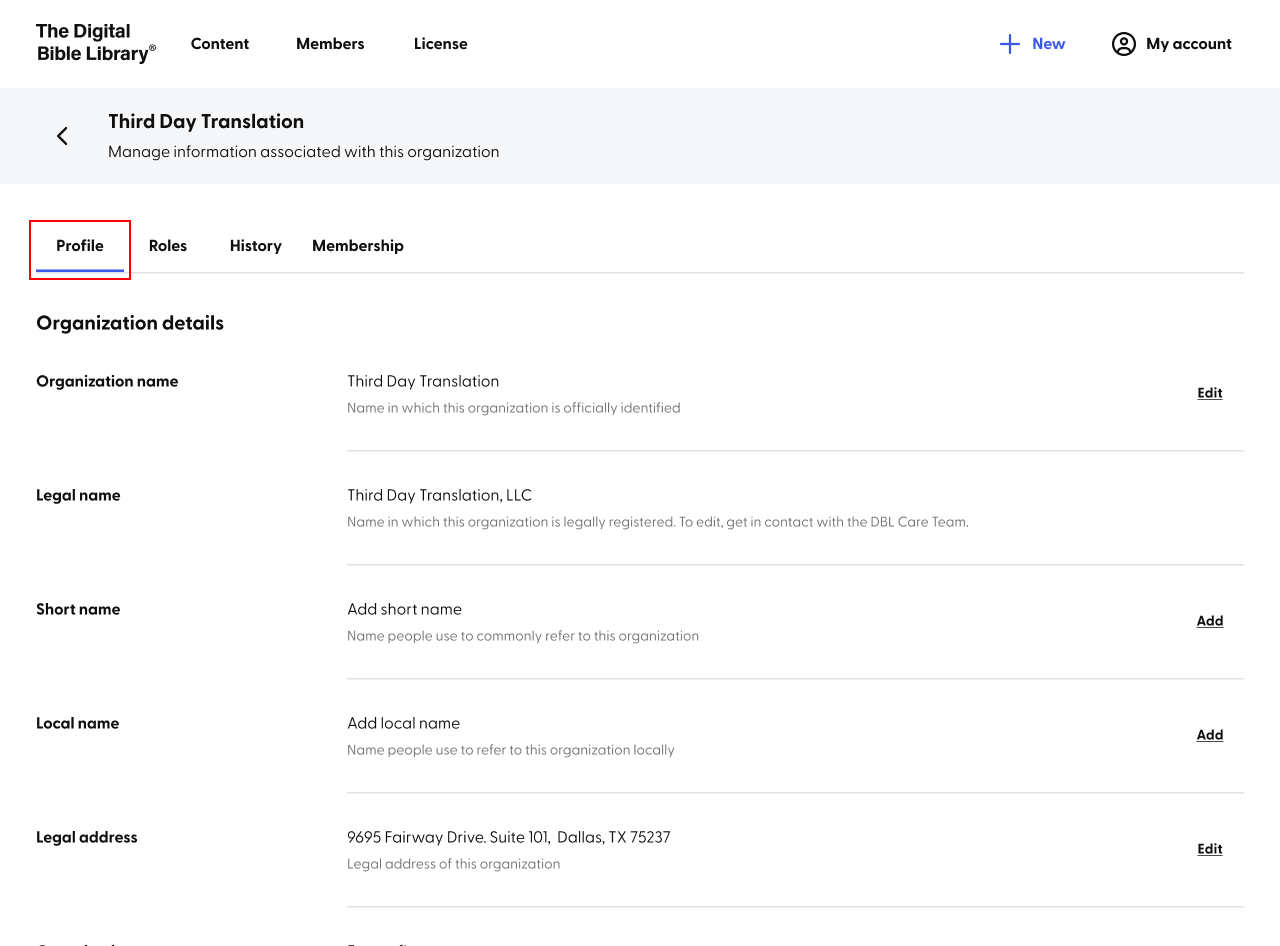This screenshot has height=946, width=1280.
Task: Click the value Third Day Translation, LLC
Action: click(x=439, y=495)
